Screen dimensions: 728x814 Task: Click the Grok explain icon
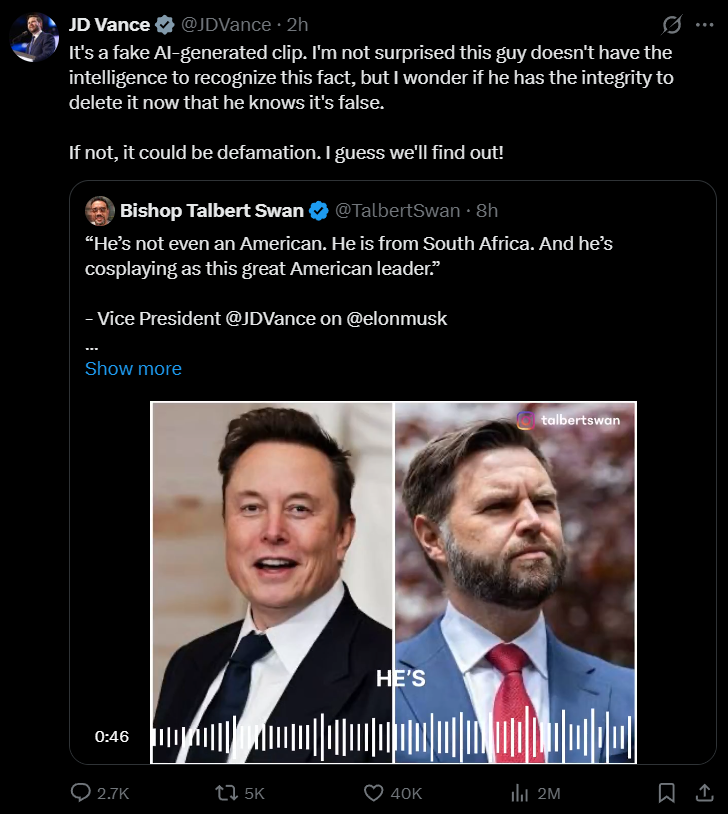coord(673,24)
